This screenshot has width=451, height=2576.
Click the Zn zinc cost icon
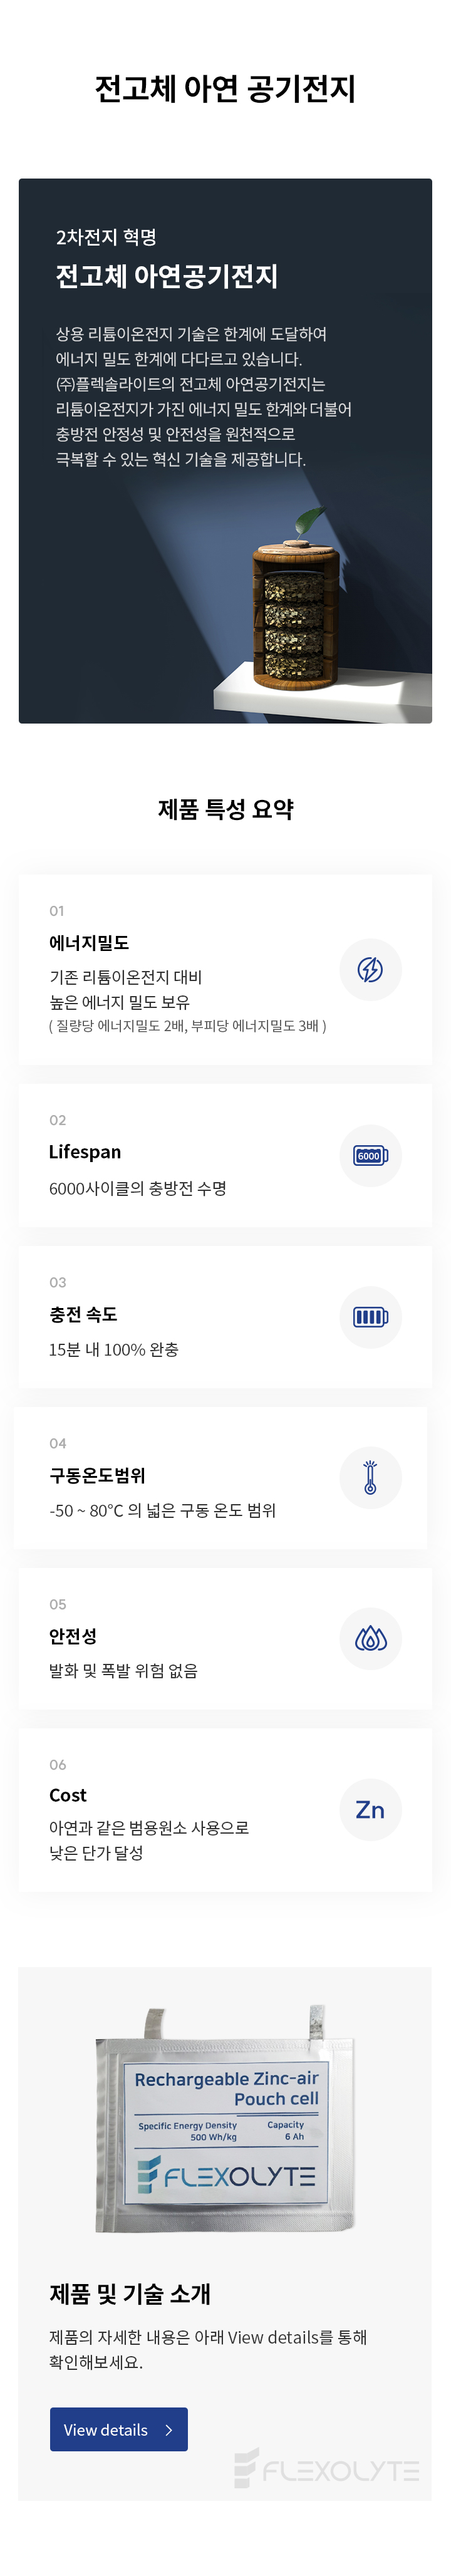click(x=370, y=1809)
